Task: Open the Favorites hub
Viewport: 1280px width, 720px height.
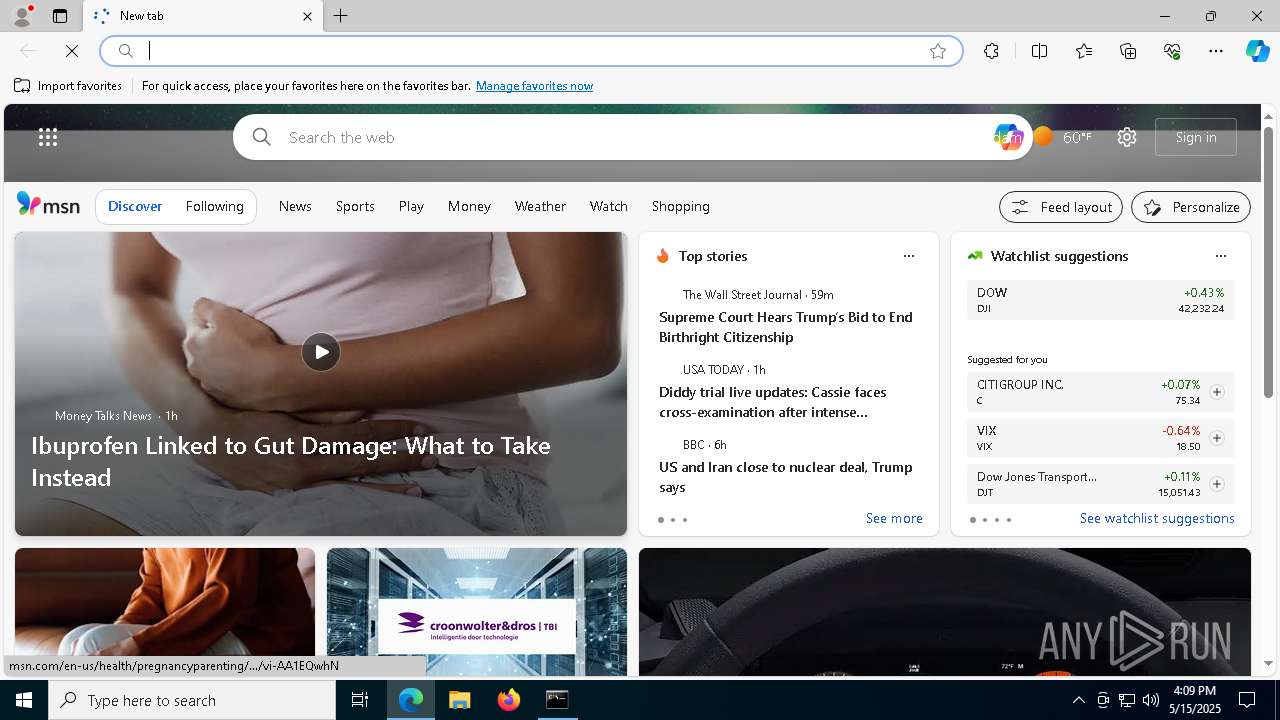Action: 1084,51
